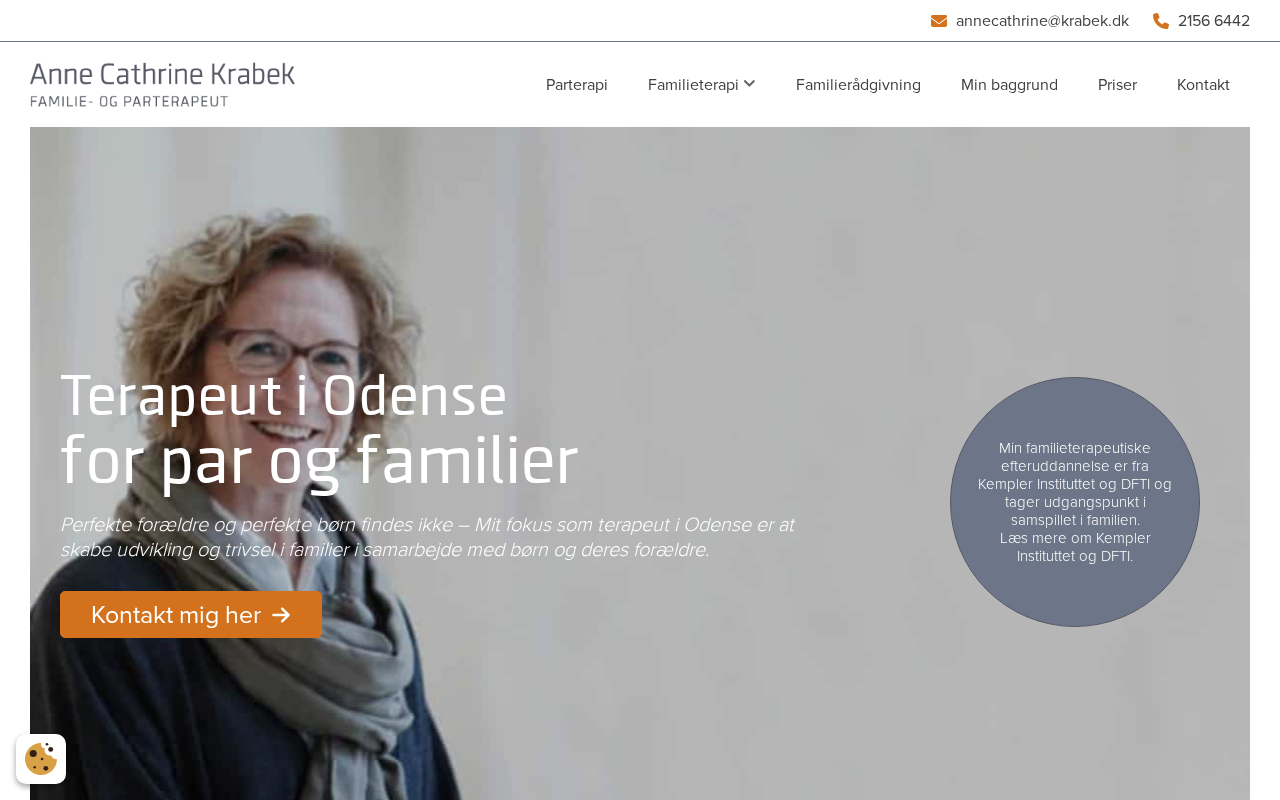This screenshot has width=1280, height=800.
Task: Open Familierådgivning in the navigation
Action: [858, 85]
